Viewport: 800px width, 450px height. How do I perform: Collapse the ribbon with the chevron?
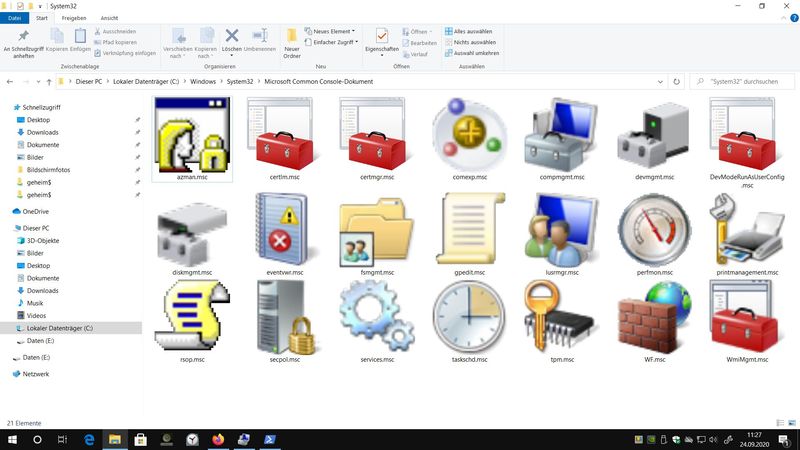[x=784, y=18]
